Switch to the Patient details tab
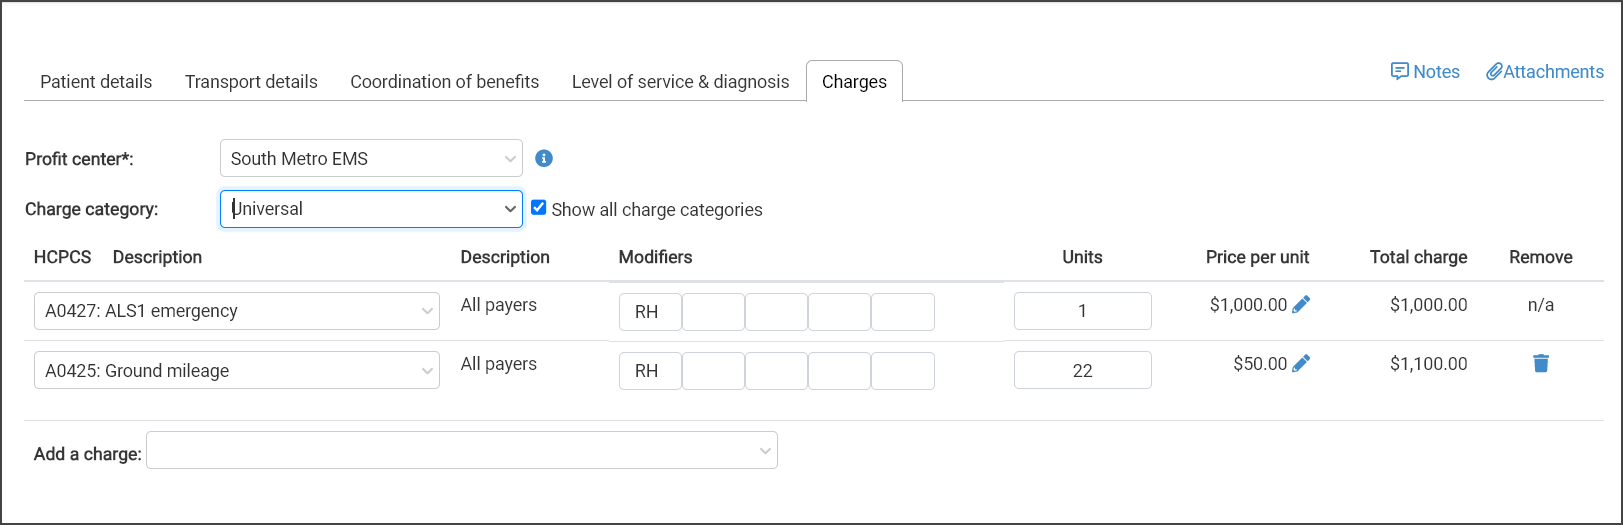This screenshot has height=525, width=1623. click(x=96, y=82)
